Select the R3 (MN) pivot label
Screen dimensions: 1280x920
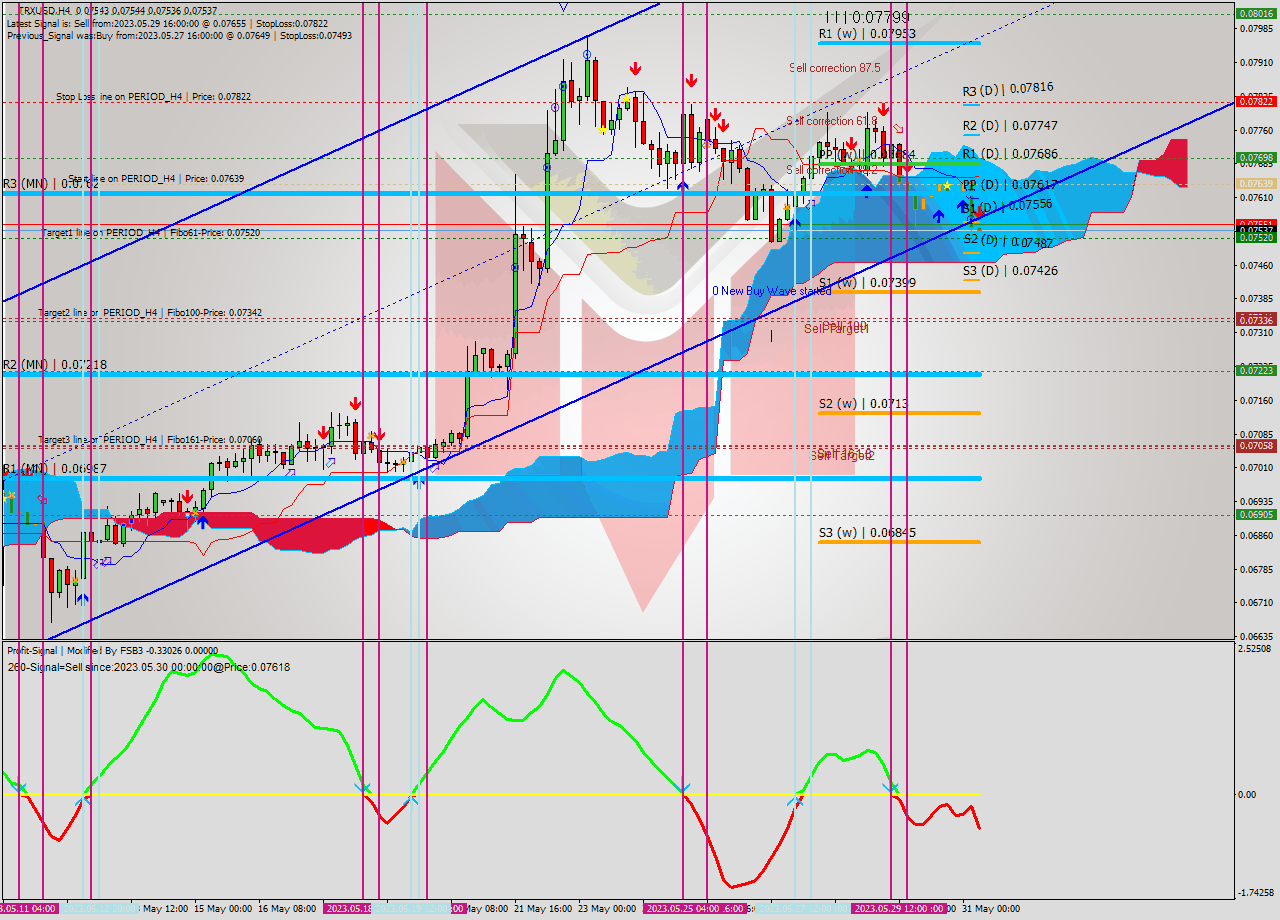pos(50,184)
